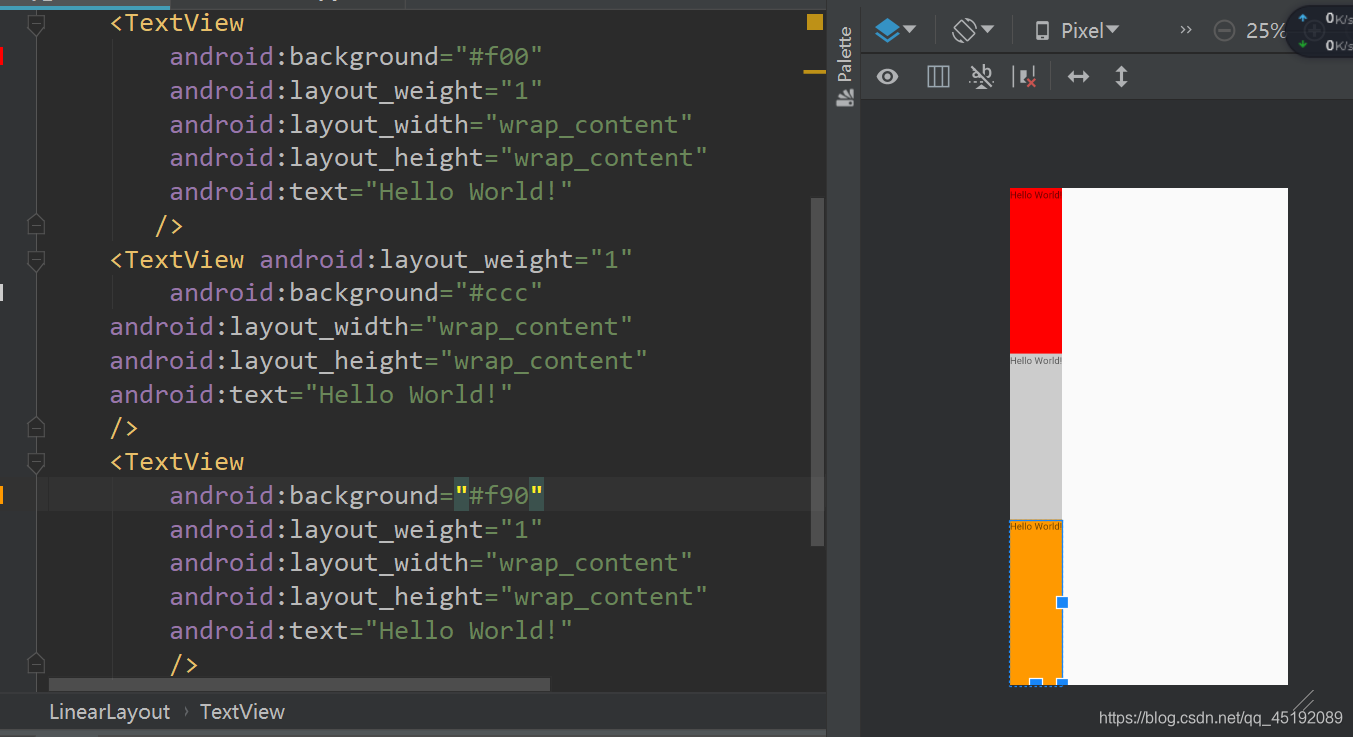The image size is (1353, 737).
Task: Select the orange TextView in preview
Action: 1035,603
